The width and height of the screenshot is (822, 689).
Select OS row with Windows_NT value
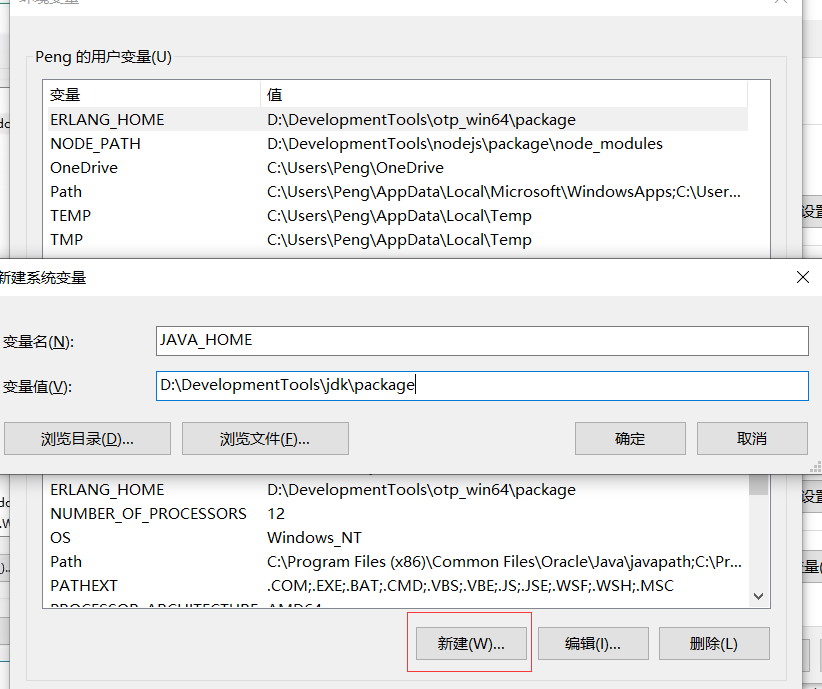click(398, 538)
